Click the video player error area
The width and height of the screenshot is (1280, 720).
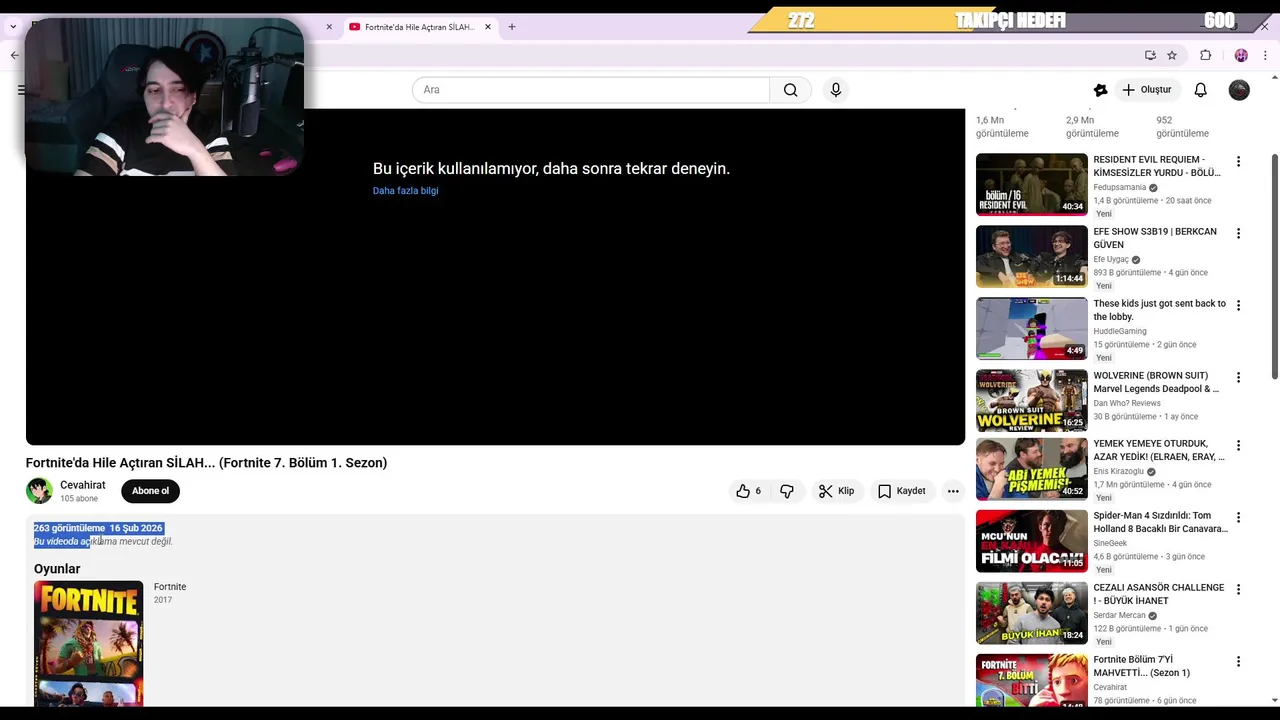[x=495, y=277]
